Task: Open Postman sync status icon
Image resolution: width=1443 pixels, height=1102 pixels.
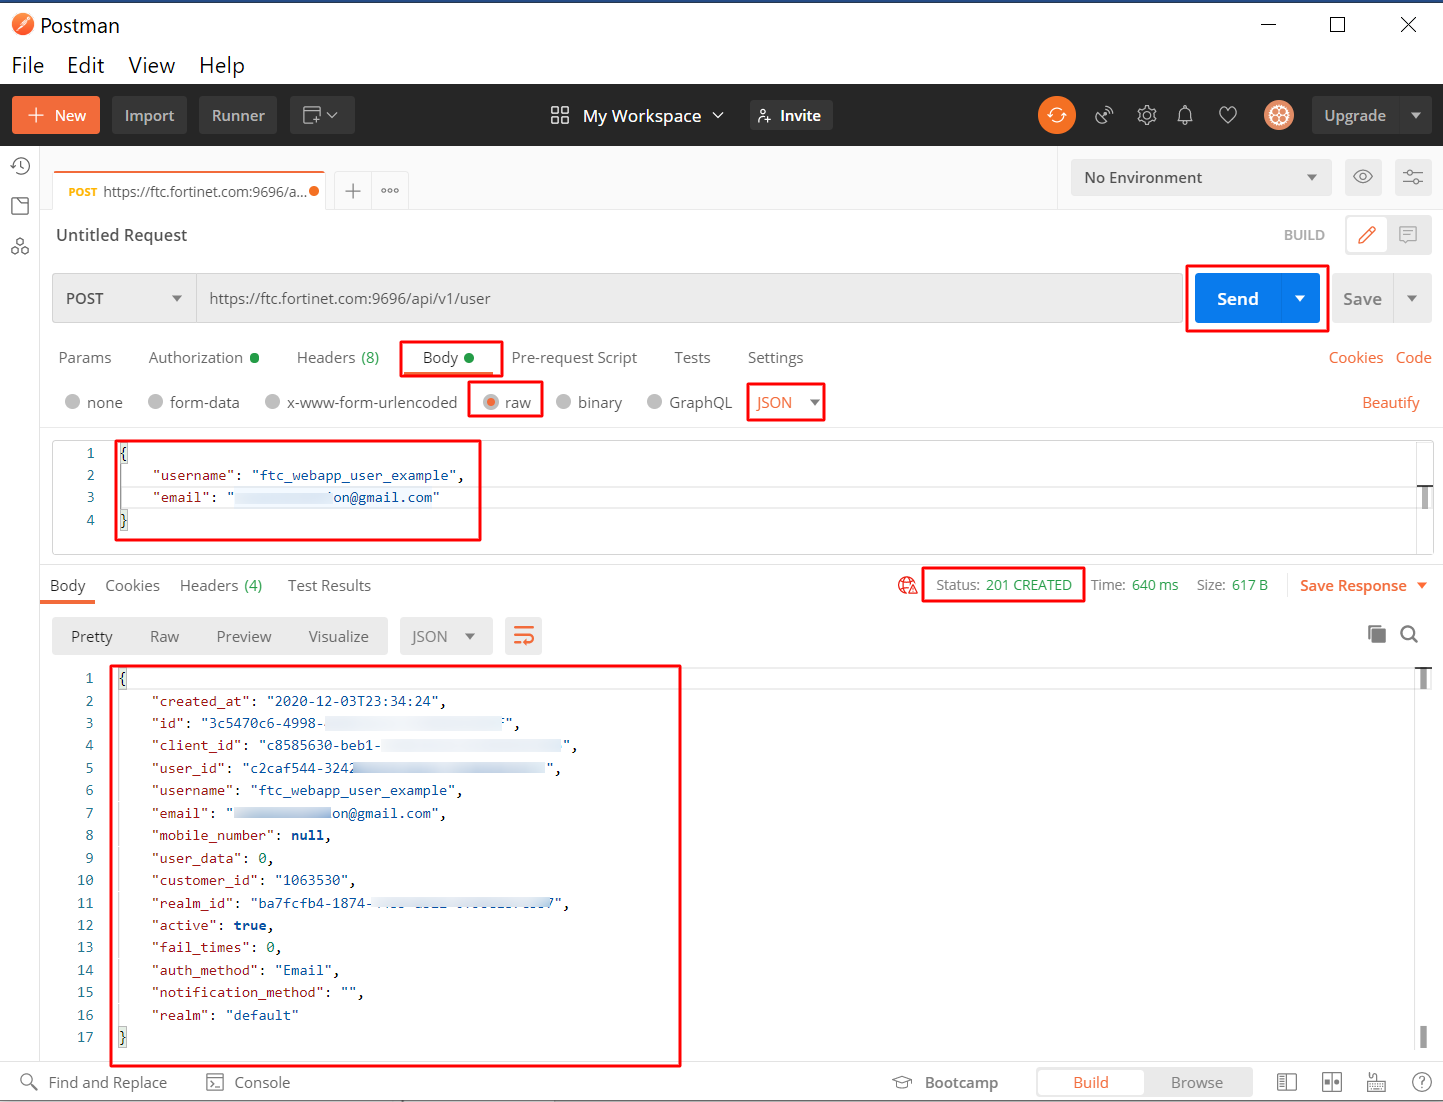Action: pyautogui.click(x=1056, y=114)
